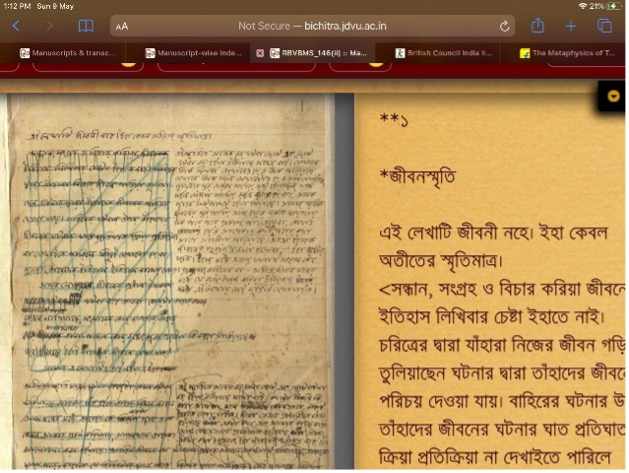Check the battery status indicator
This screenshot has width=629, height=473.
[x=612, y=6]
